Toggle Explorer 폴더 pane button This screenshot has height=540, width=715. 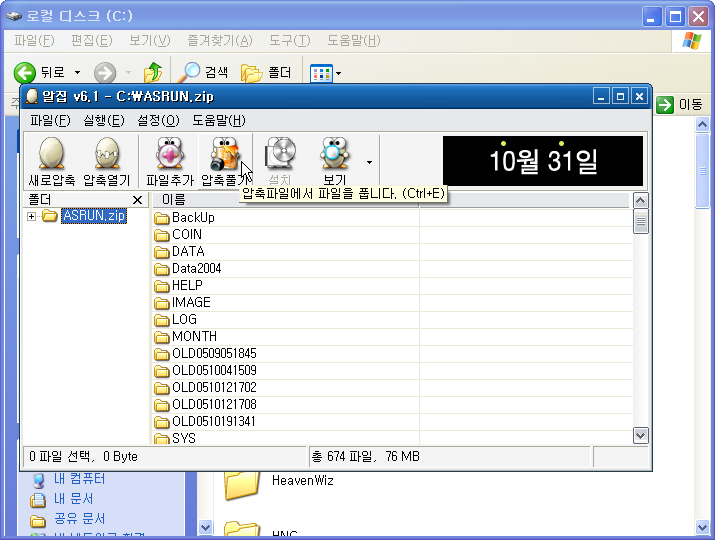(x=266, y=72)
